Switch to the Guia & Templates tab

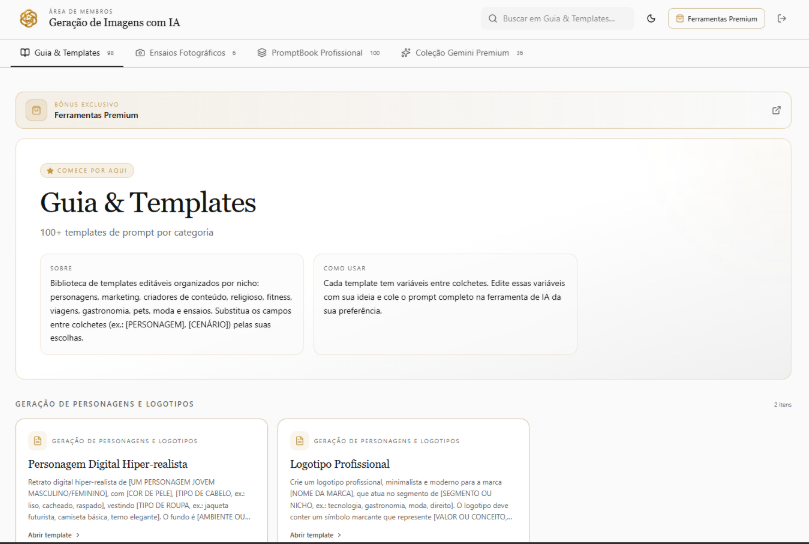click(x=67, y=53)
